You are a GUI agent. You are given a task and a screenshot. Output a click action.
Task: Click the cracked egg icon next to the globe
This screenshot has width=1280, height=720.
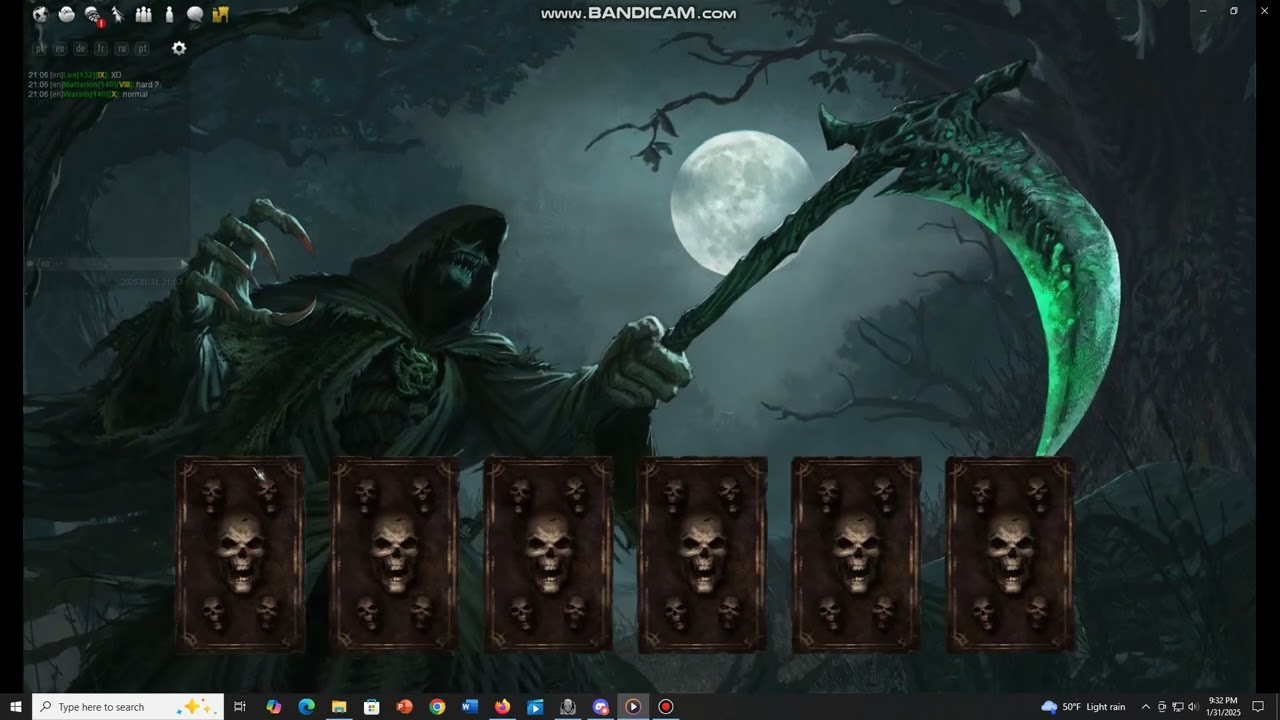[66, 14]
